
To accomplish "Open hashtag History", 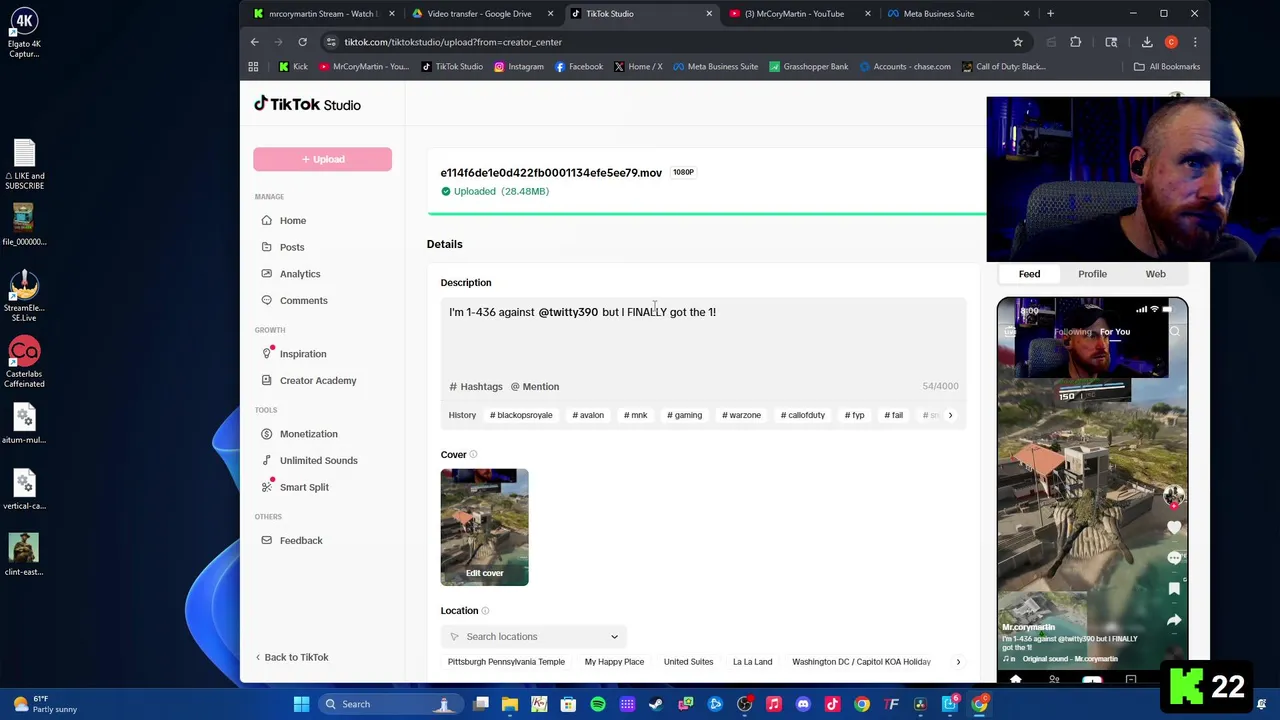I will 462,415.
